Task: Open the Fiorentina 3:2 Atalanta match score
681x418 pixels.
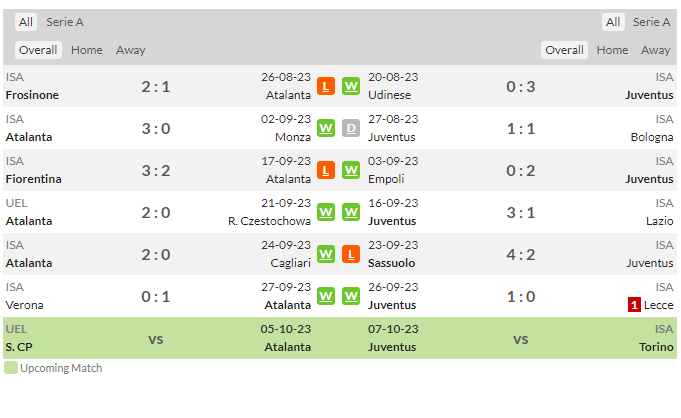Action: 155,171
